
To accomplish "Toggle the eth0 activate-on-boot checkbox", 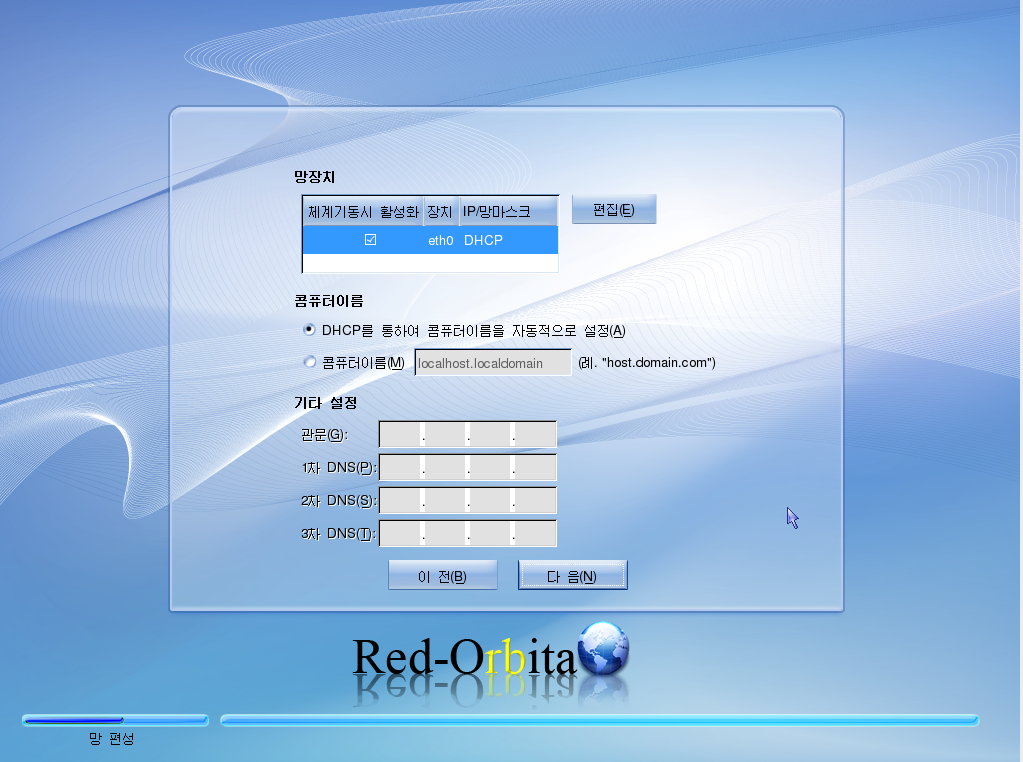I will tap(370, 240).
